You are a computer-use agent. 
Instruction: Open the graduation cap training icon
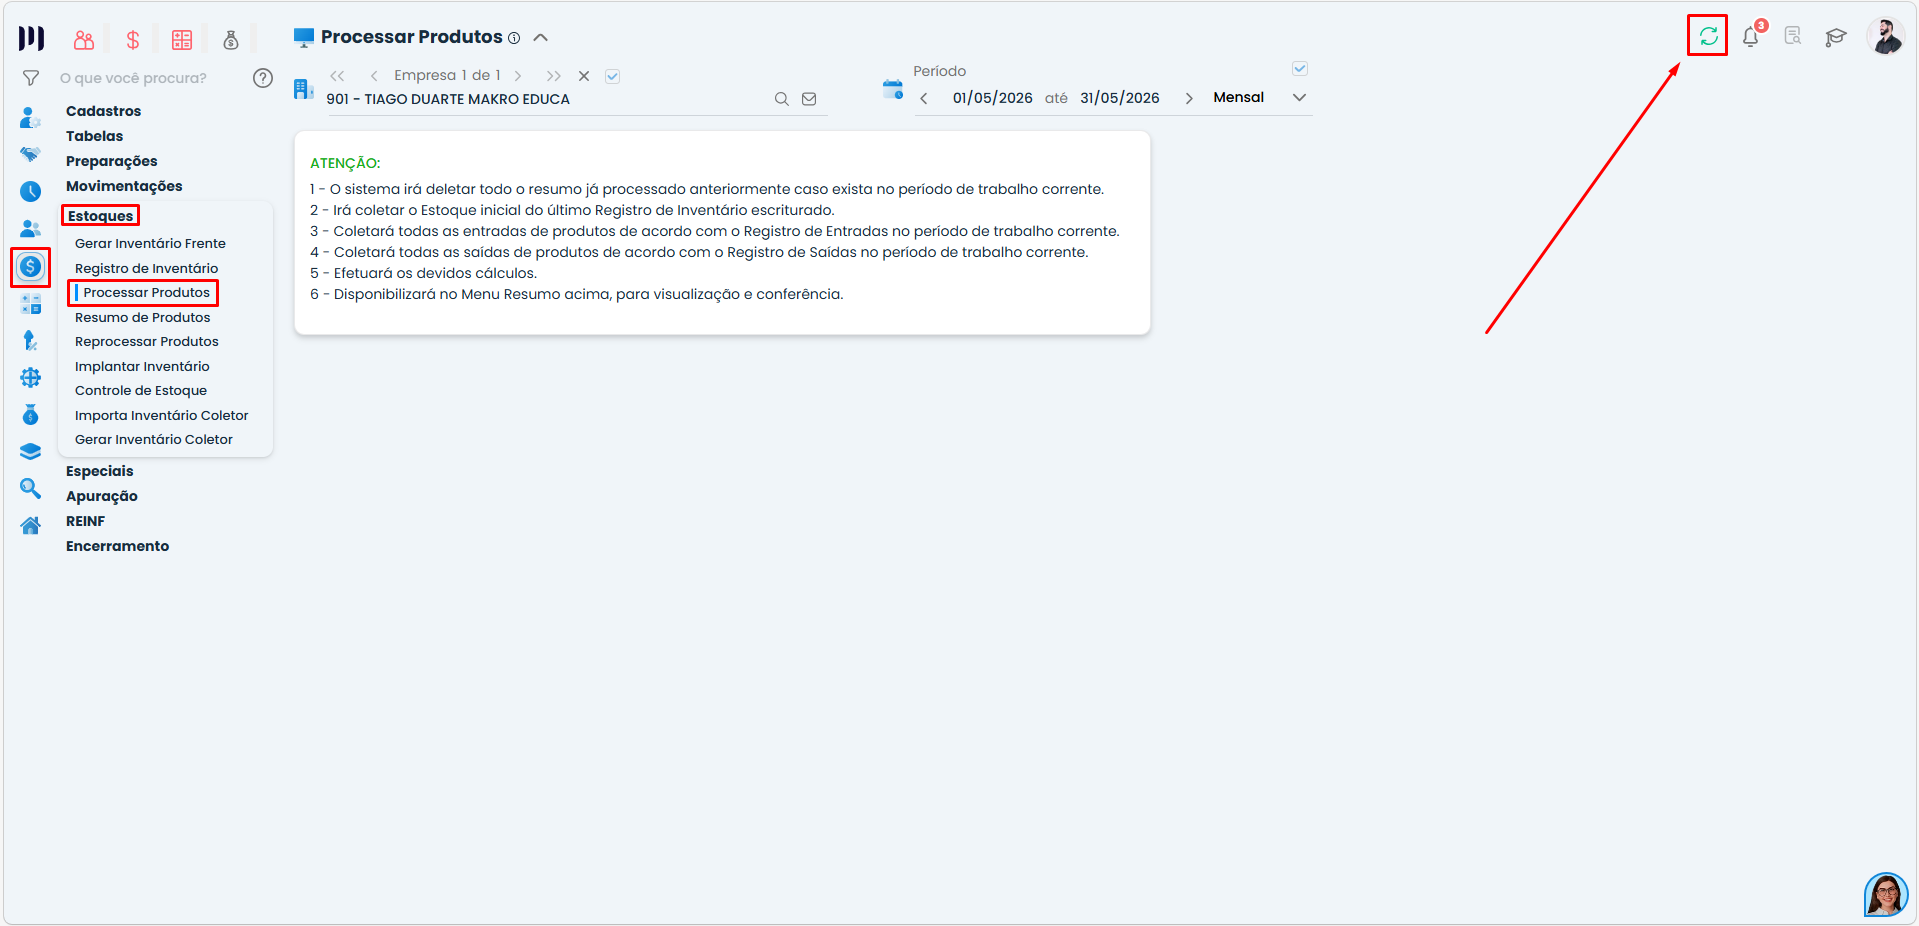pyautogui.click(x=1836, y=38)
